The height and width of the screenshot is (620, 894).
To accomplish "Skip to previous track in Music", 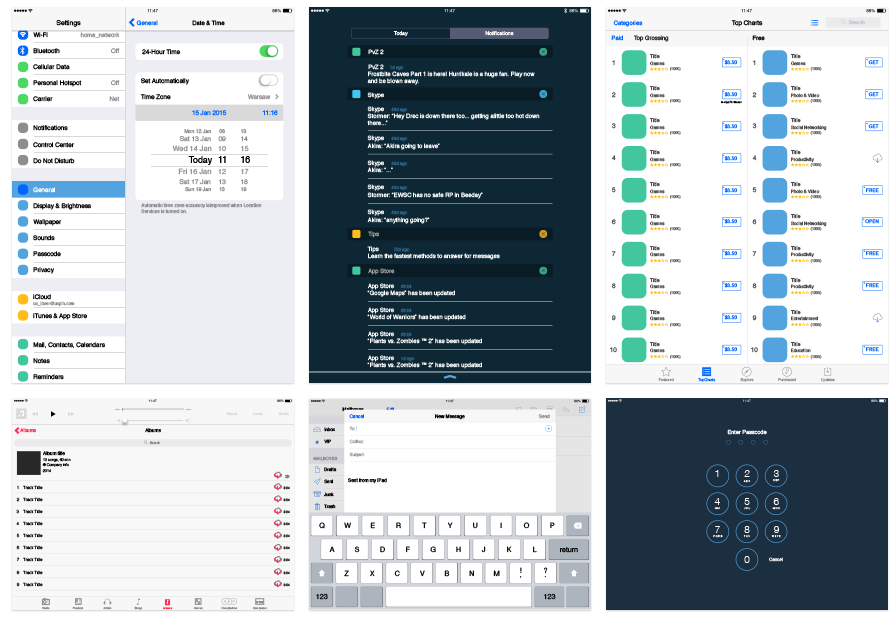I will [x=35, y=414].
